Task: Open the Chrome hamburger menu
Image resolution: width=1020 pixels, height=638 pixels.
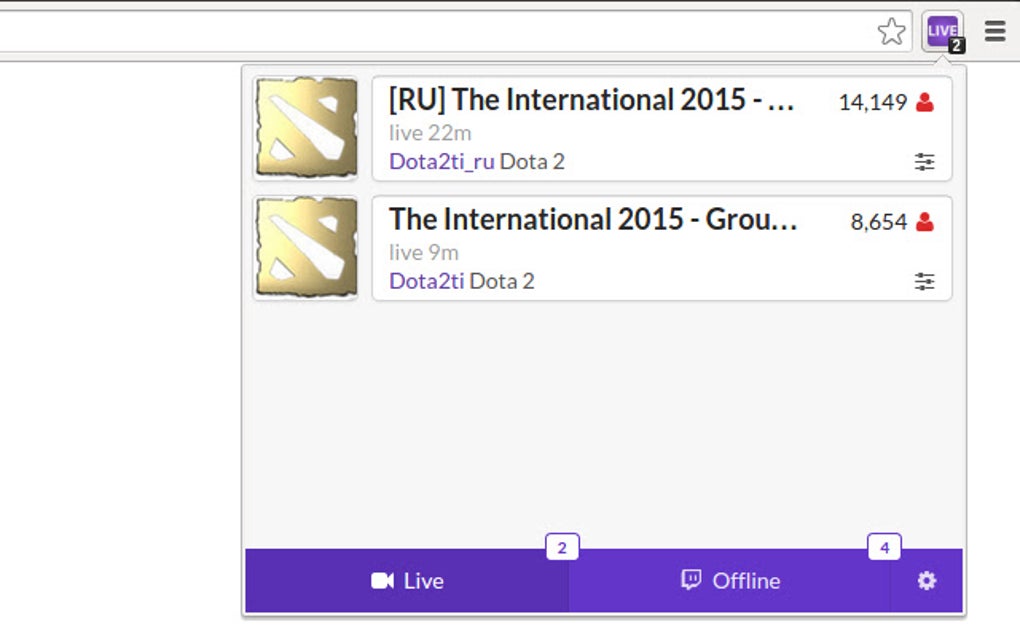Action: 993,31
